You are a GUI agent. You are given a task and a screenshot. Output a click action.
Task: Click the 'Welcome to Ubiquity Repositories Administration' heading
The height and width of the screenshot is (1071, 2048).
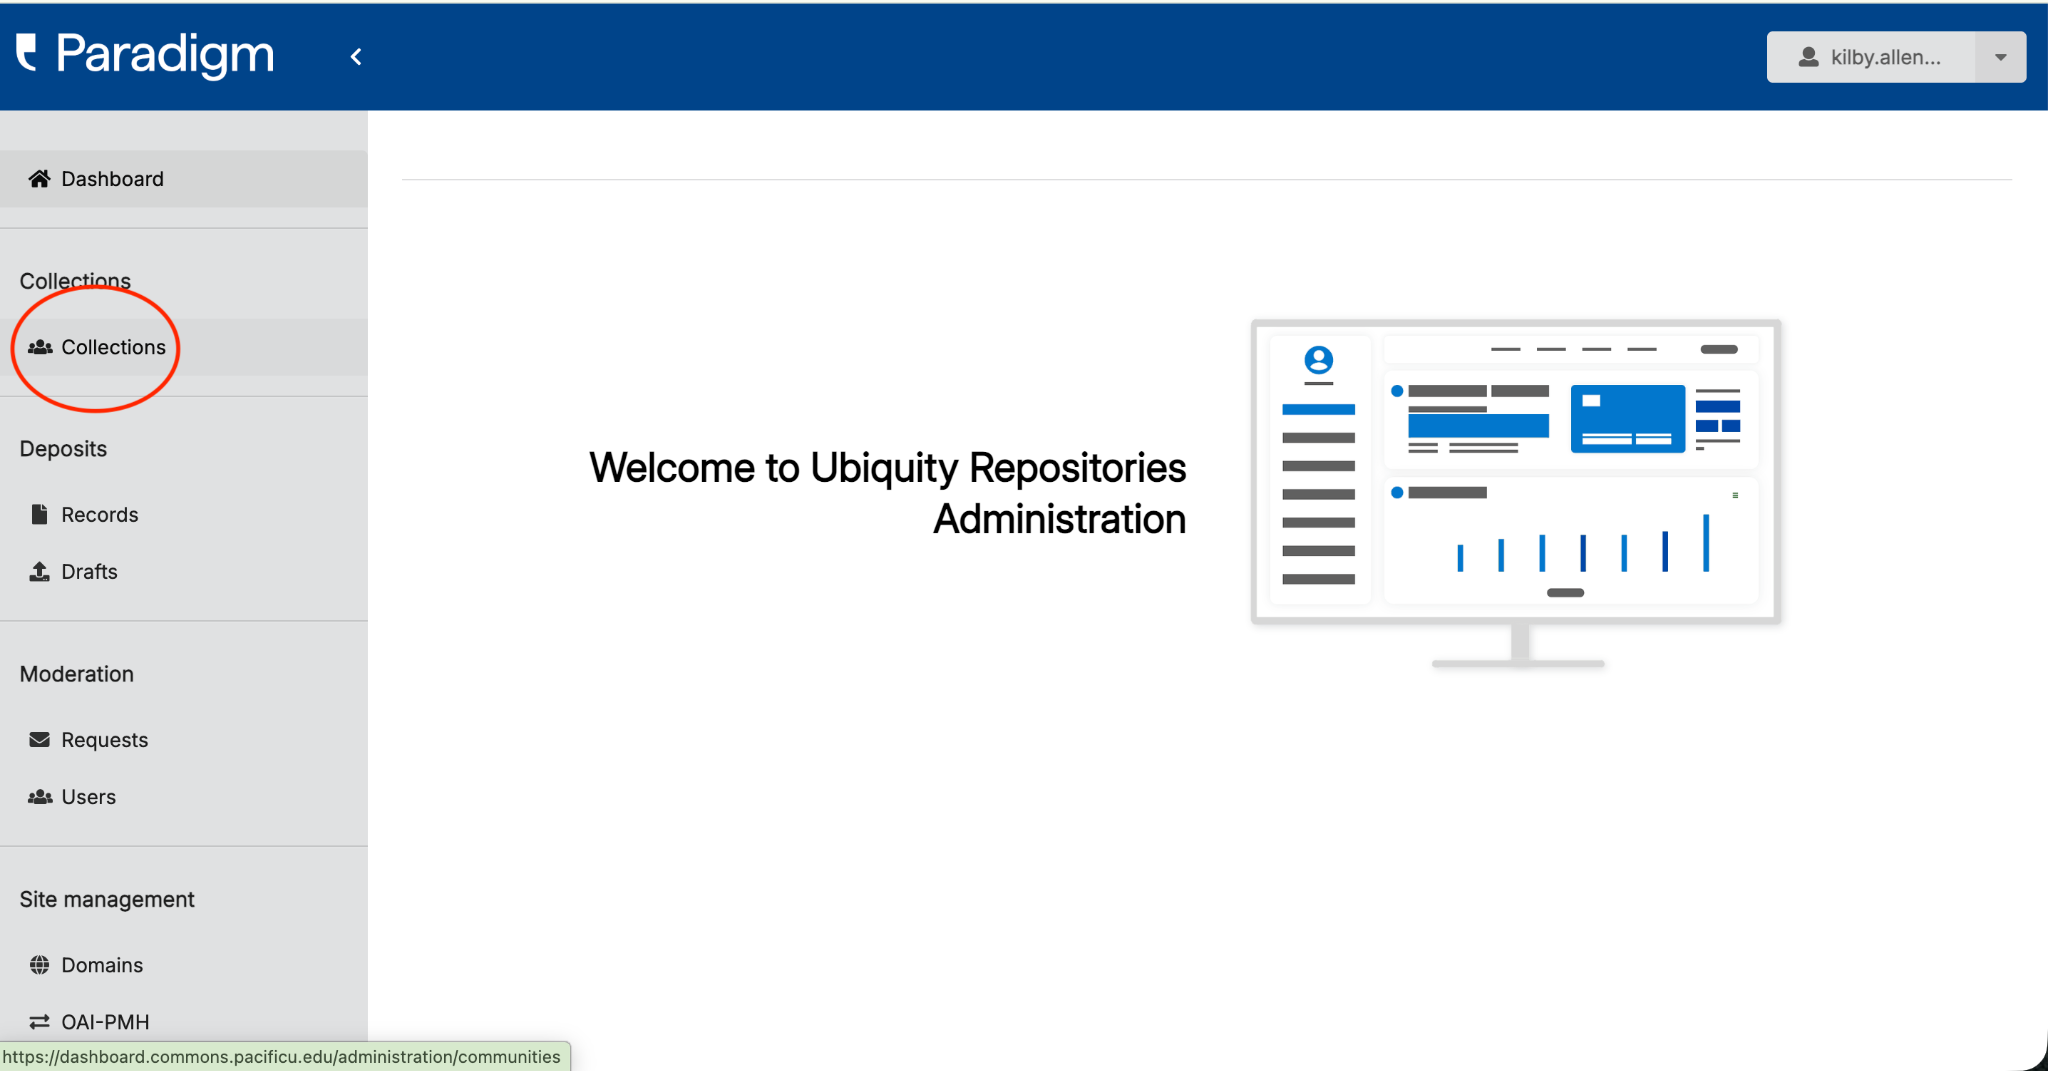click(x=887, y=493)
